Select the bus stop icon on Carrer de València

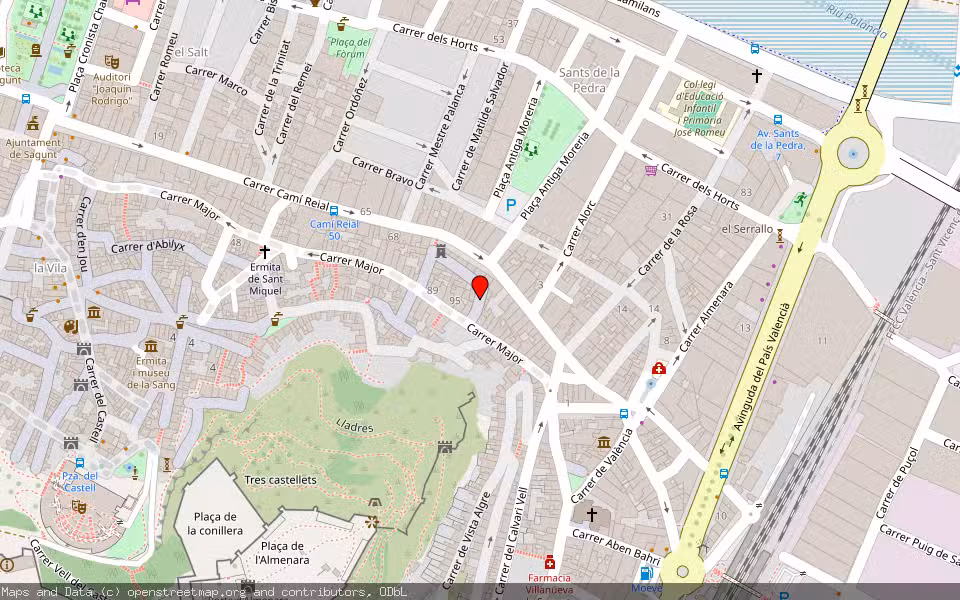click(x=623, y=414)
